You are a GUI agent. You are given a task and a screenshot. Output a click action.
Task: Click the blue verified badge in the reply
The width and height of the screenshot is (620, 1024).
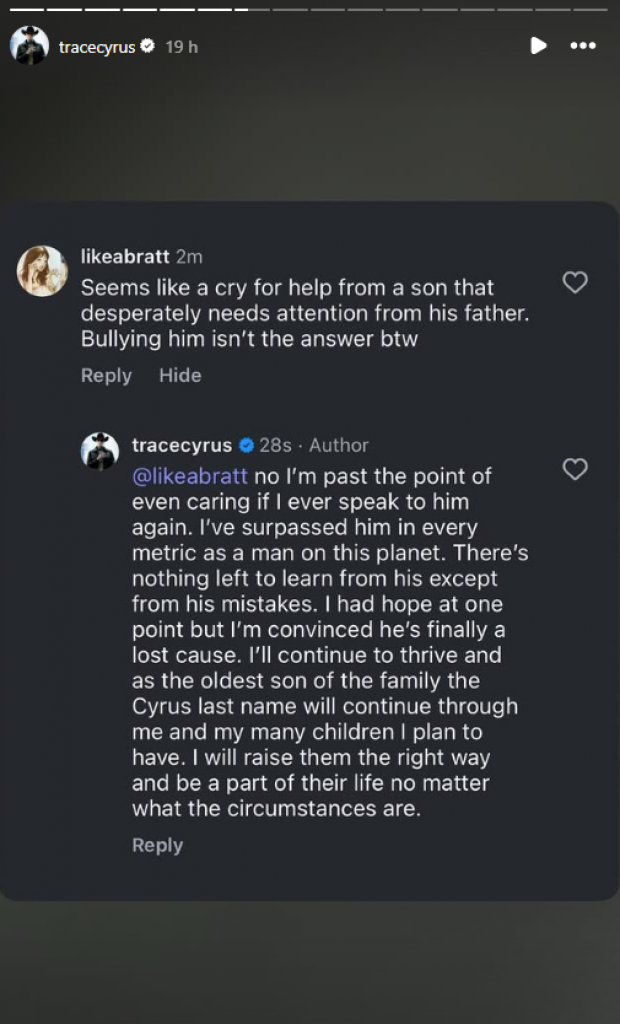pos(246,445)
